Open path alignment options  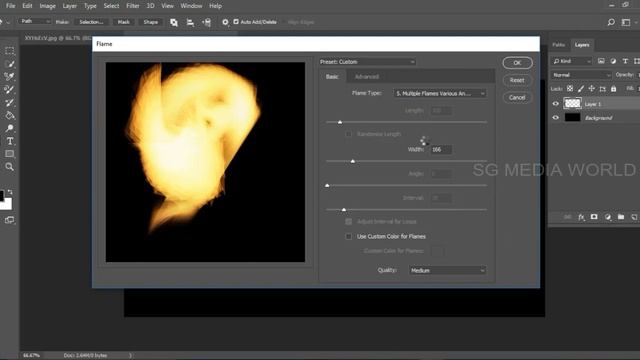(190, 22)
